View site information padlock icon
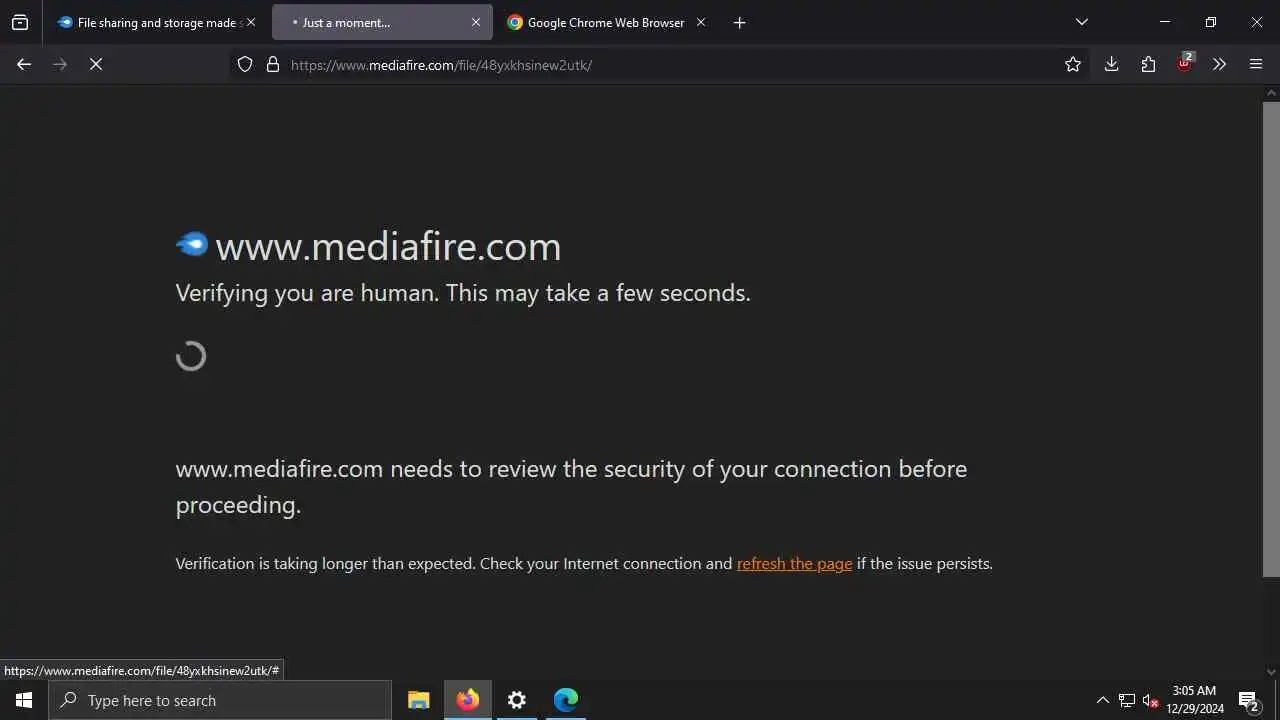 tap(273, 64)
